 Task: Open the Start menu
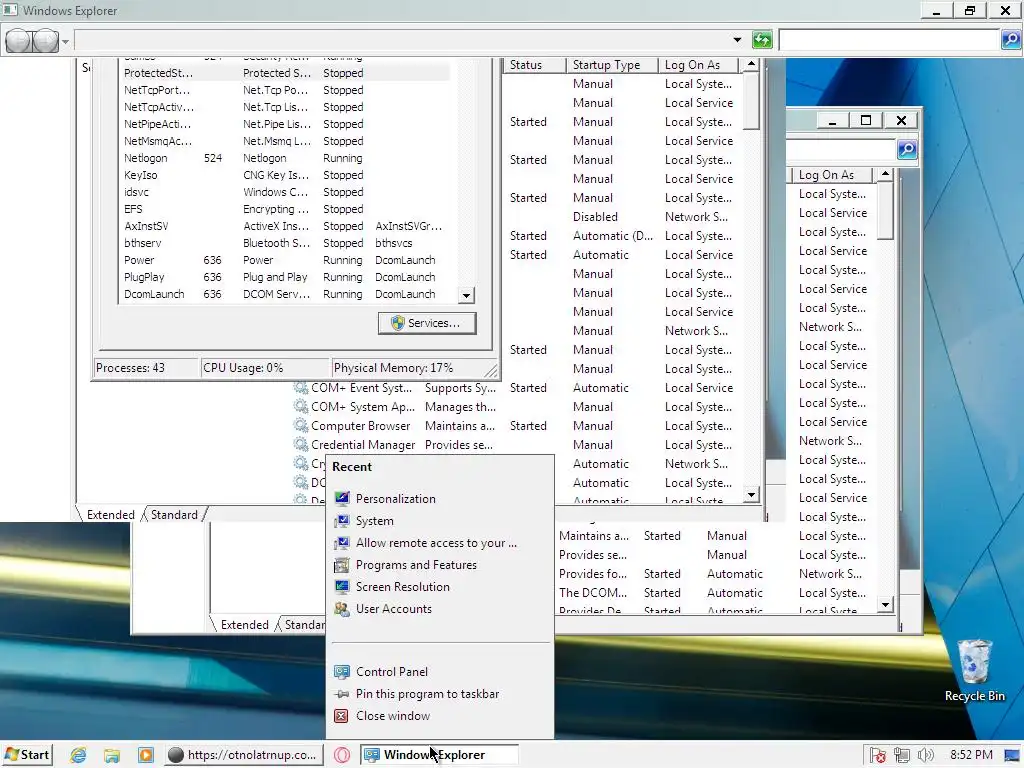coord(26,755)
